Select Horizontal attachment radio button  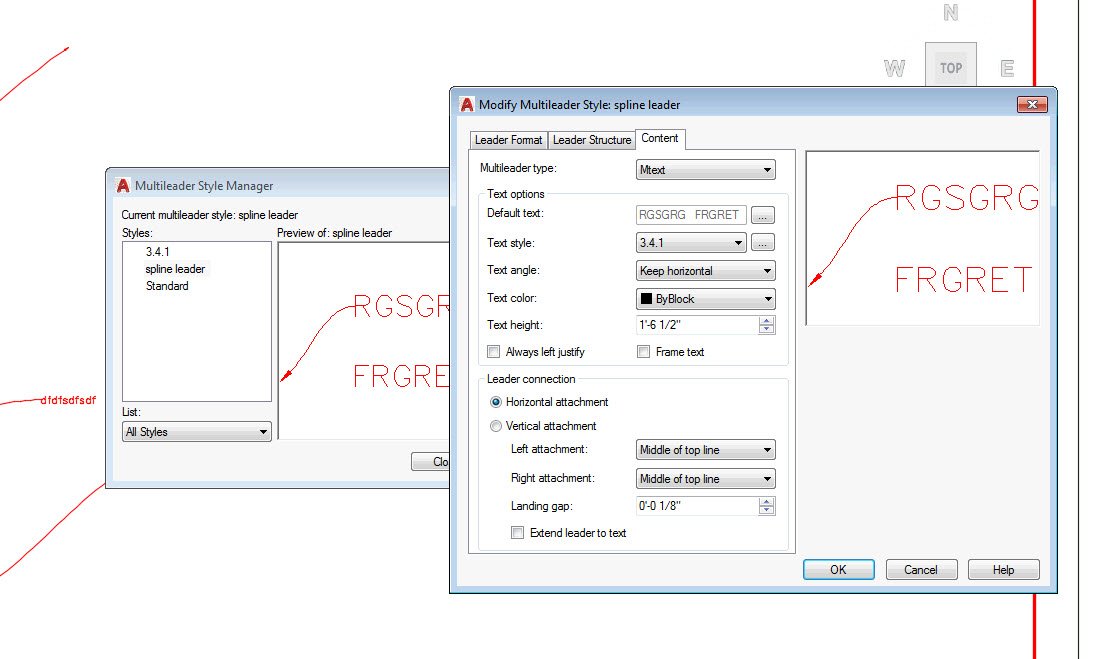[x=496, y=402]
